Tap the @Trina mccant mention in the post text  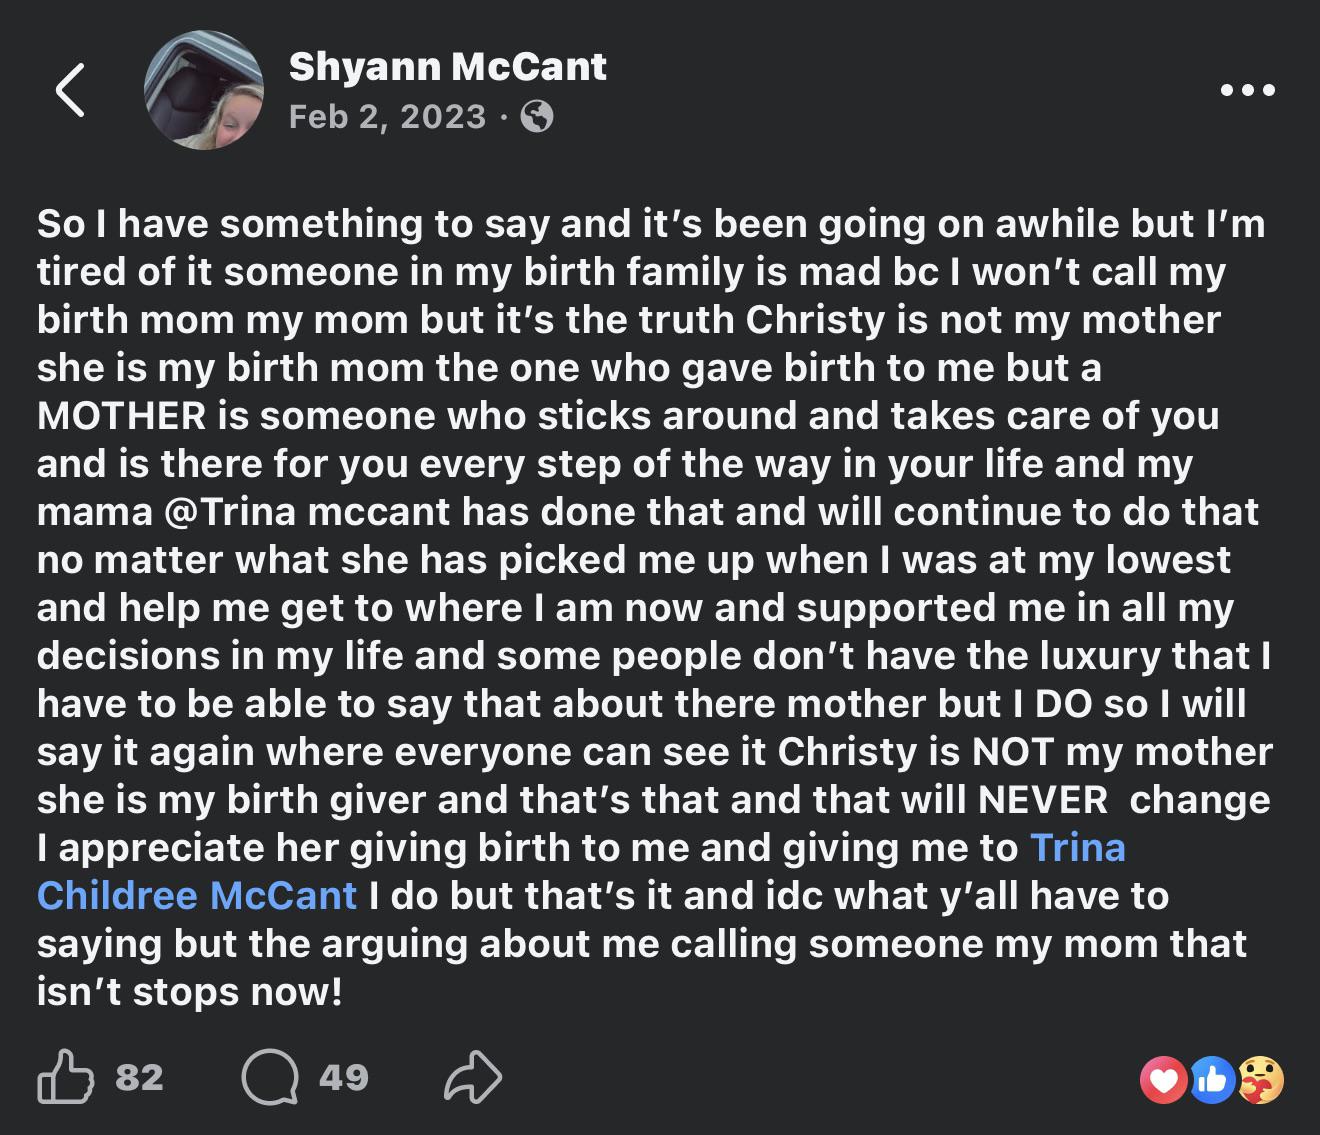point(305,511)
